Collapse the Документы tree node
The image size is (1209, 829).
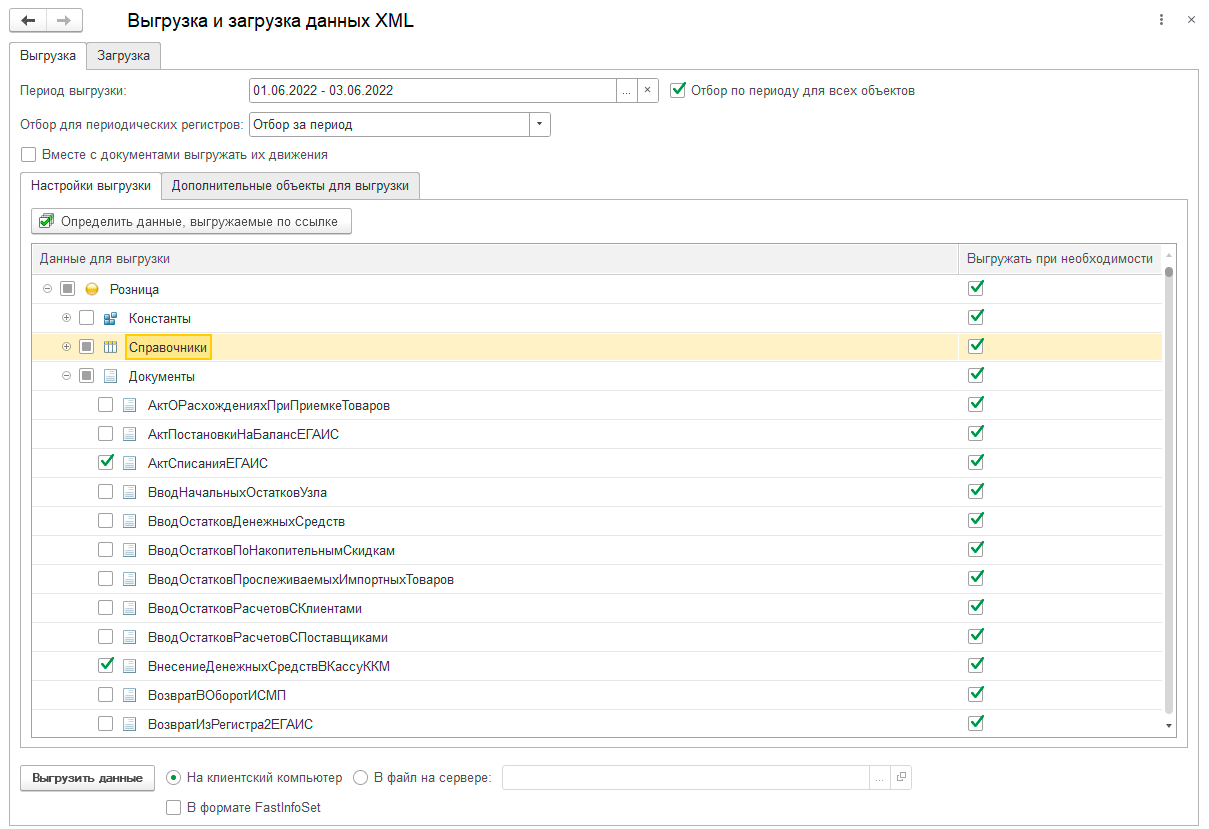coord(67,376)
